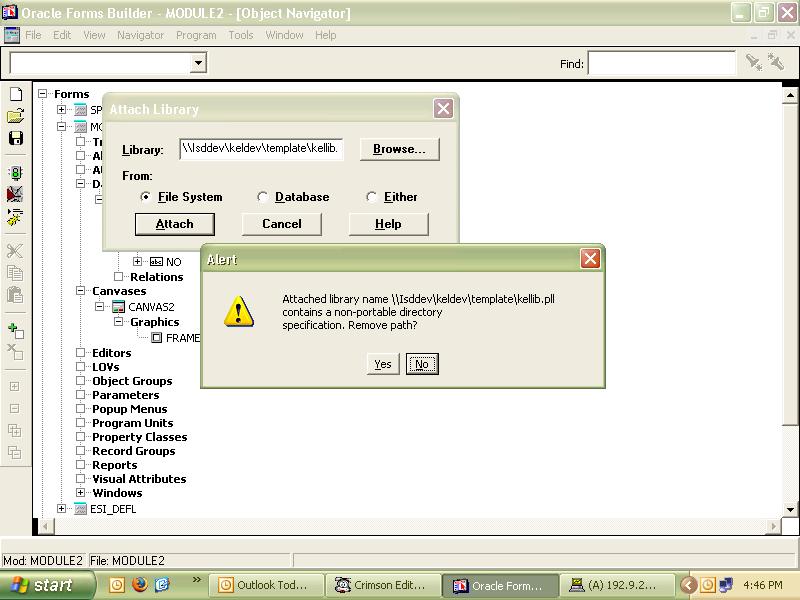Switch to the Crimson Editor taskbar button
Viewport: 800px width, 600px height.
(x=382, y=585)
